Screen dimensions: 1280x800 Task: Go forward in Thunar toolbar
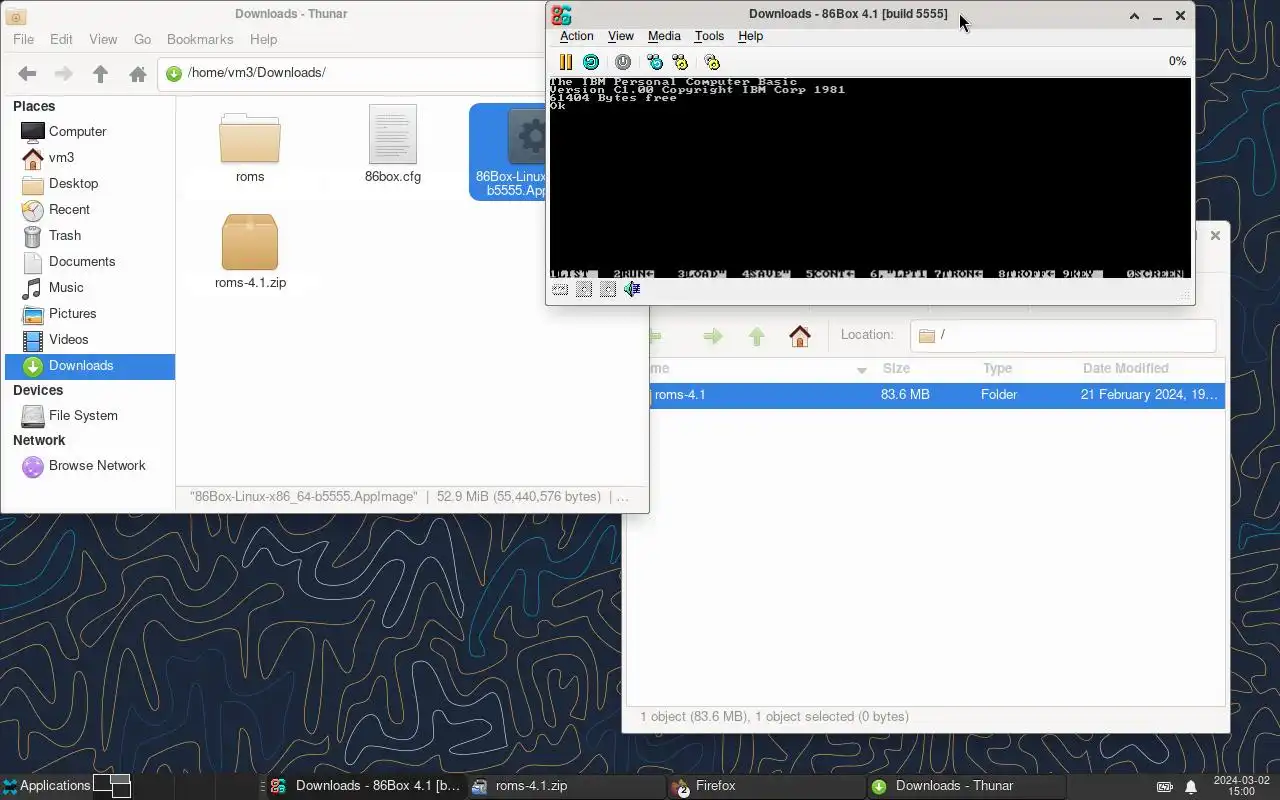pos(63,73)
